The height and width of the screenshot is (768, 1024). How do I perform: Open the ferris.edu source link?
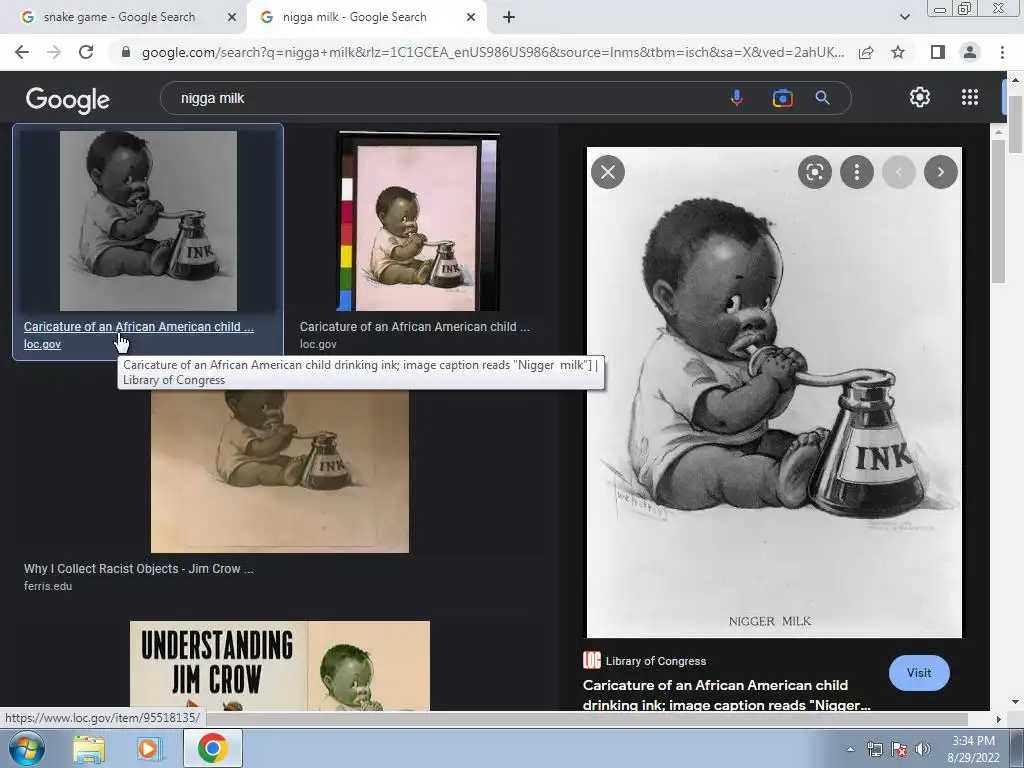[x=48, y=586]
